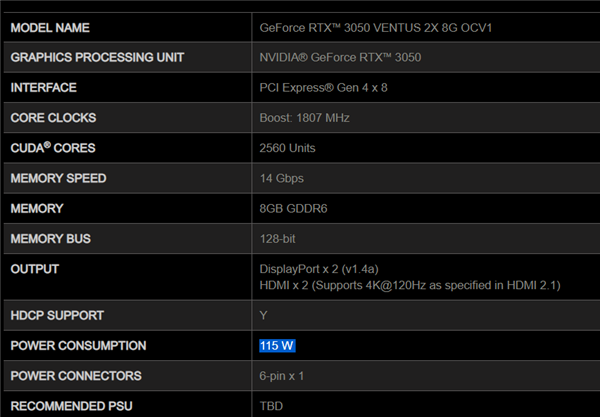Click the CUDA CORES label
This screenshot has height=417, width=600.
coord(52,149)
